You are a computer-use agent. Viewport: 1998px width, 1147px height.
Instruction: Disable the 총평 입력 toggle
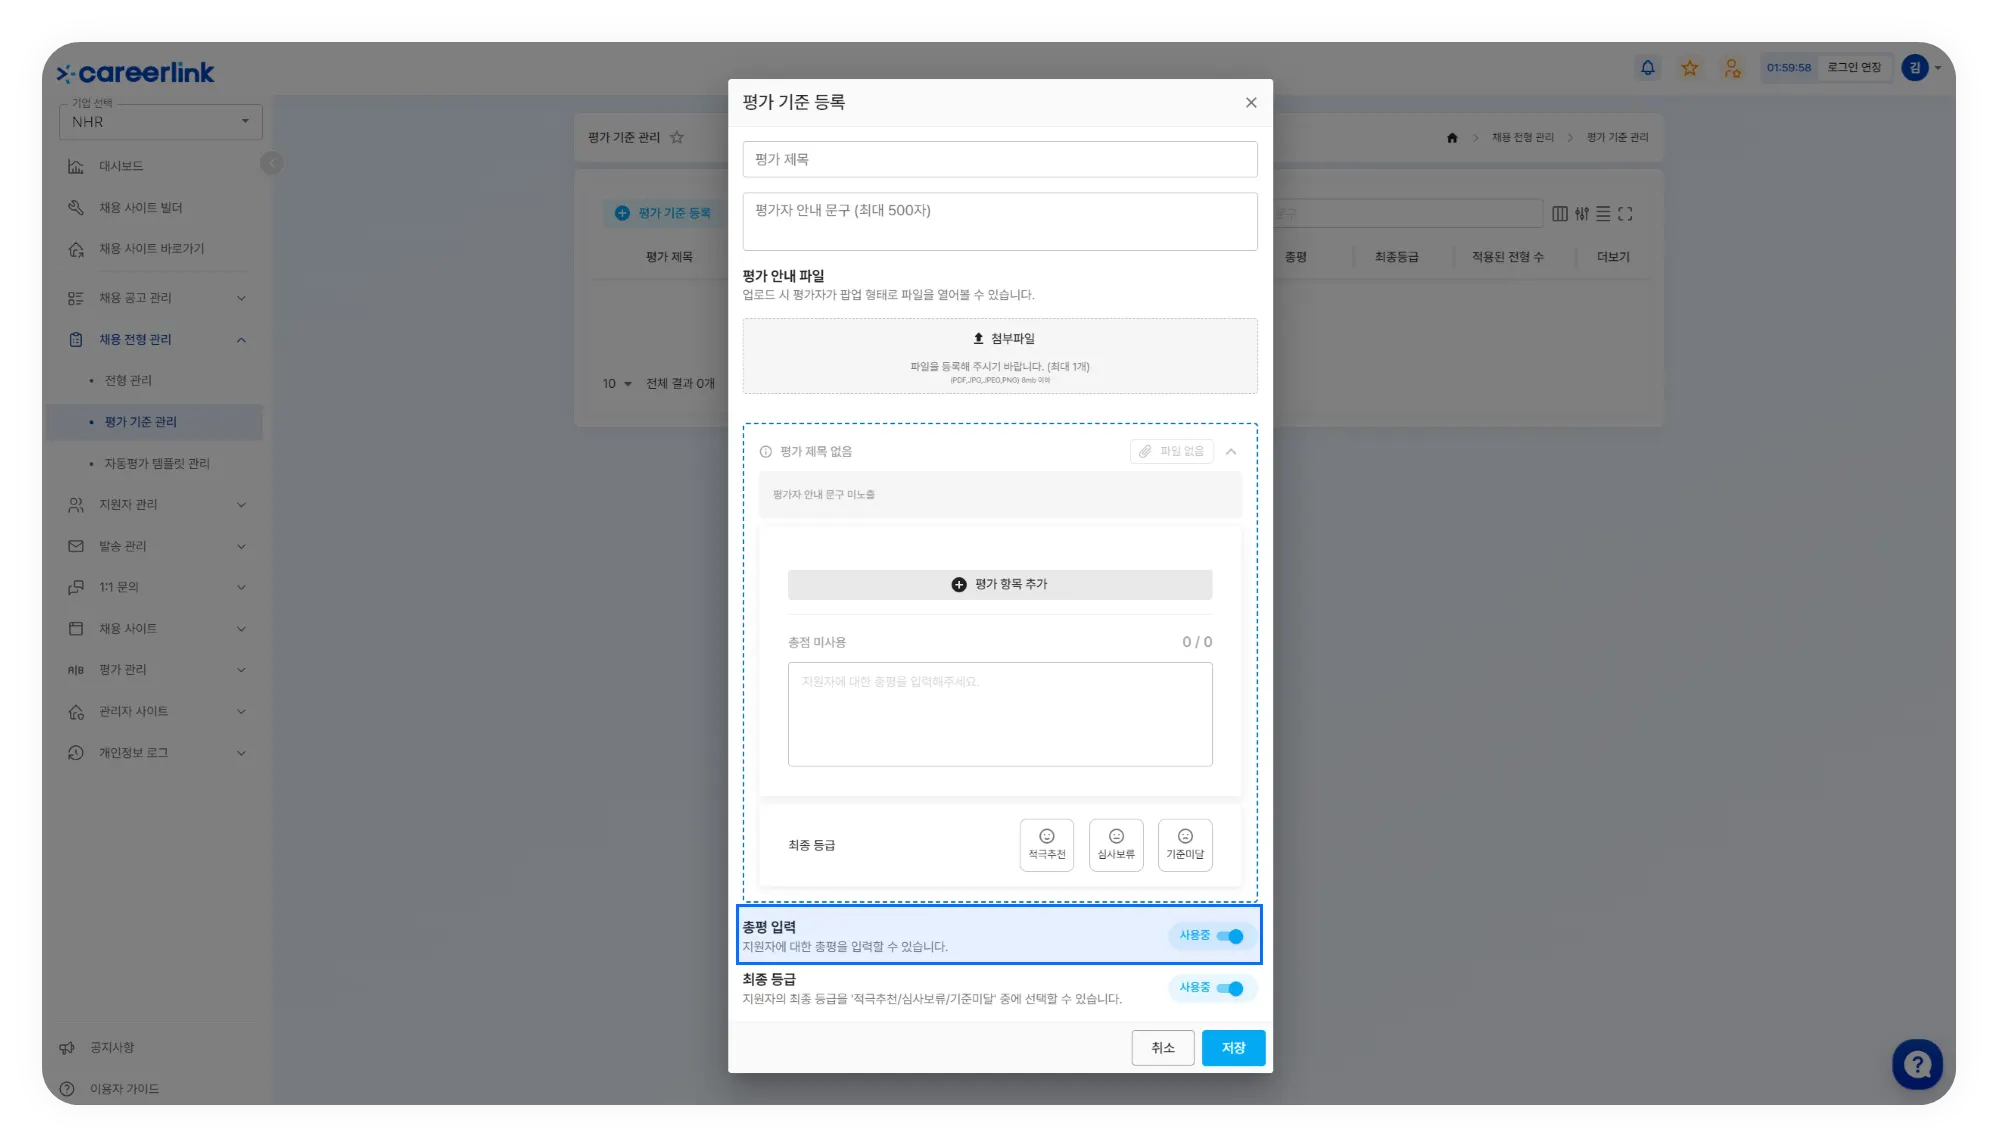pos(1230,936)
